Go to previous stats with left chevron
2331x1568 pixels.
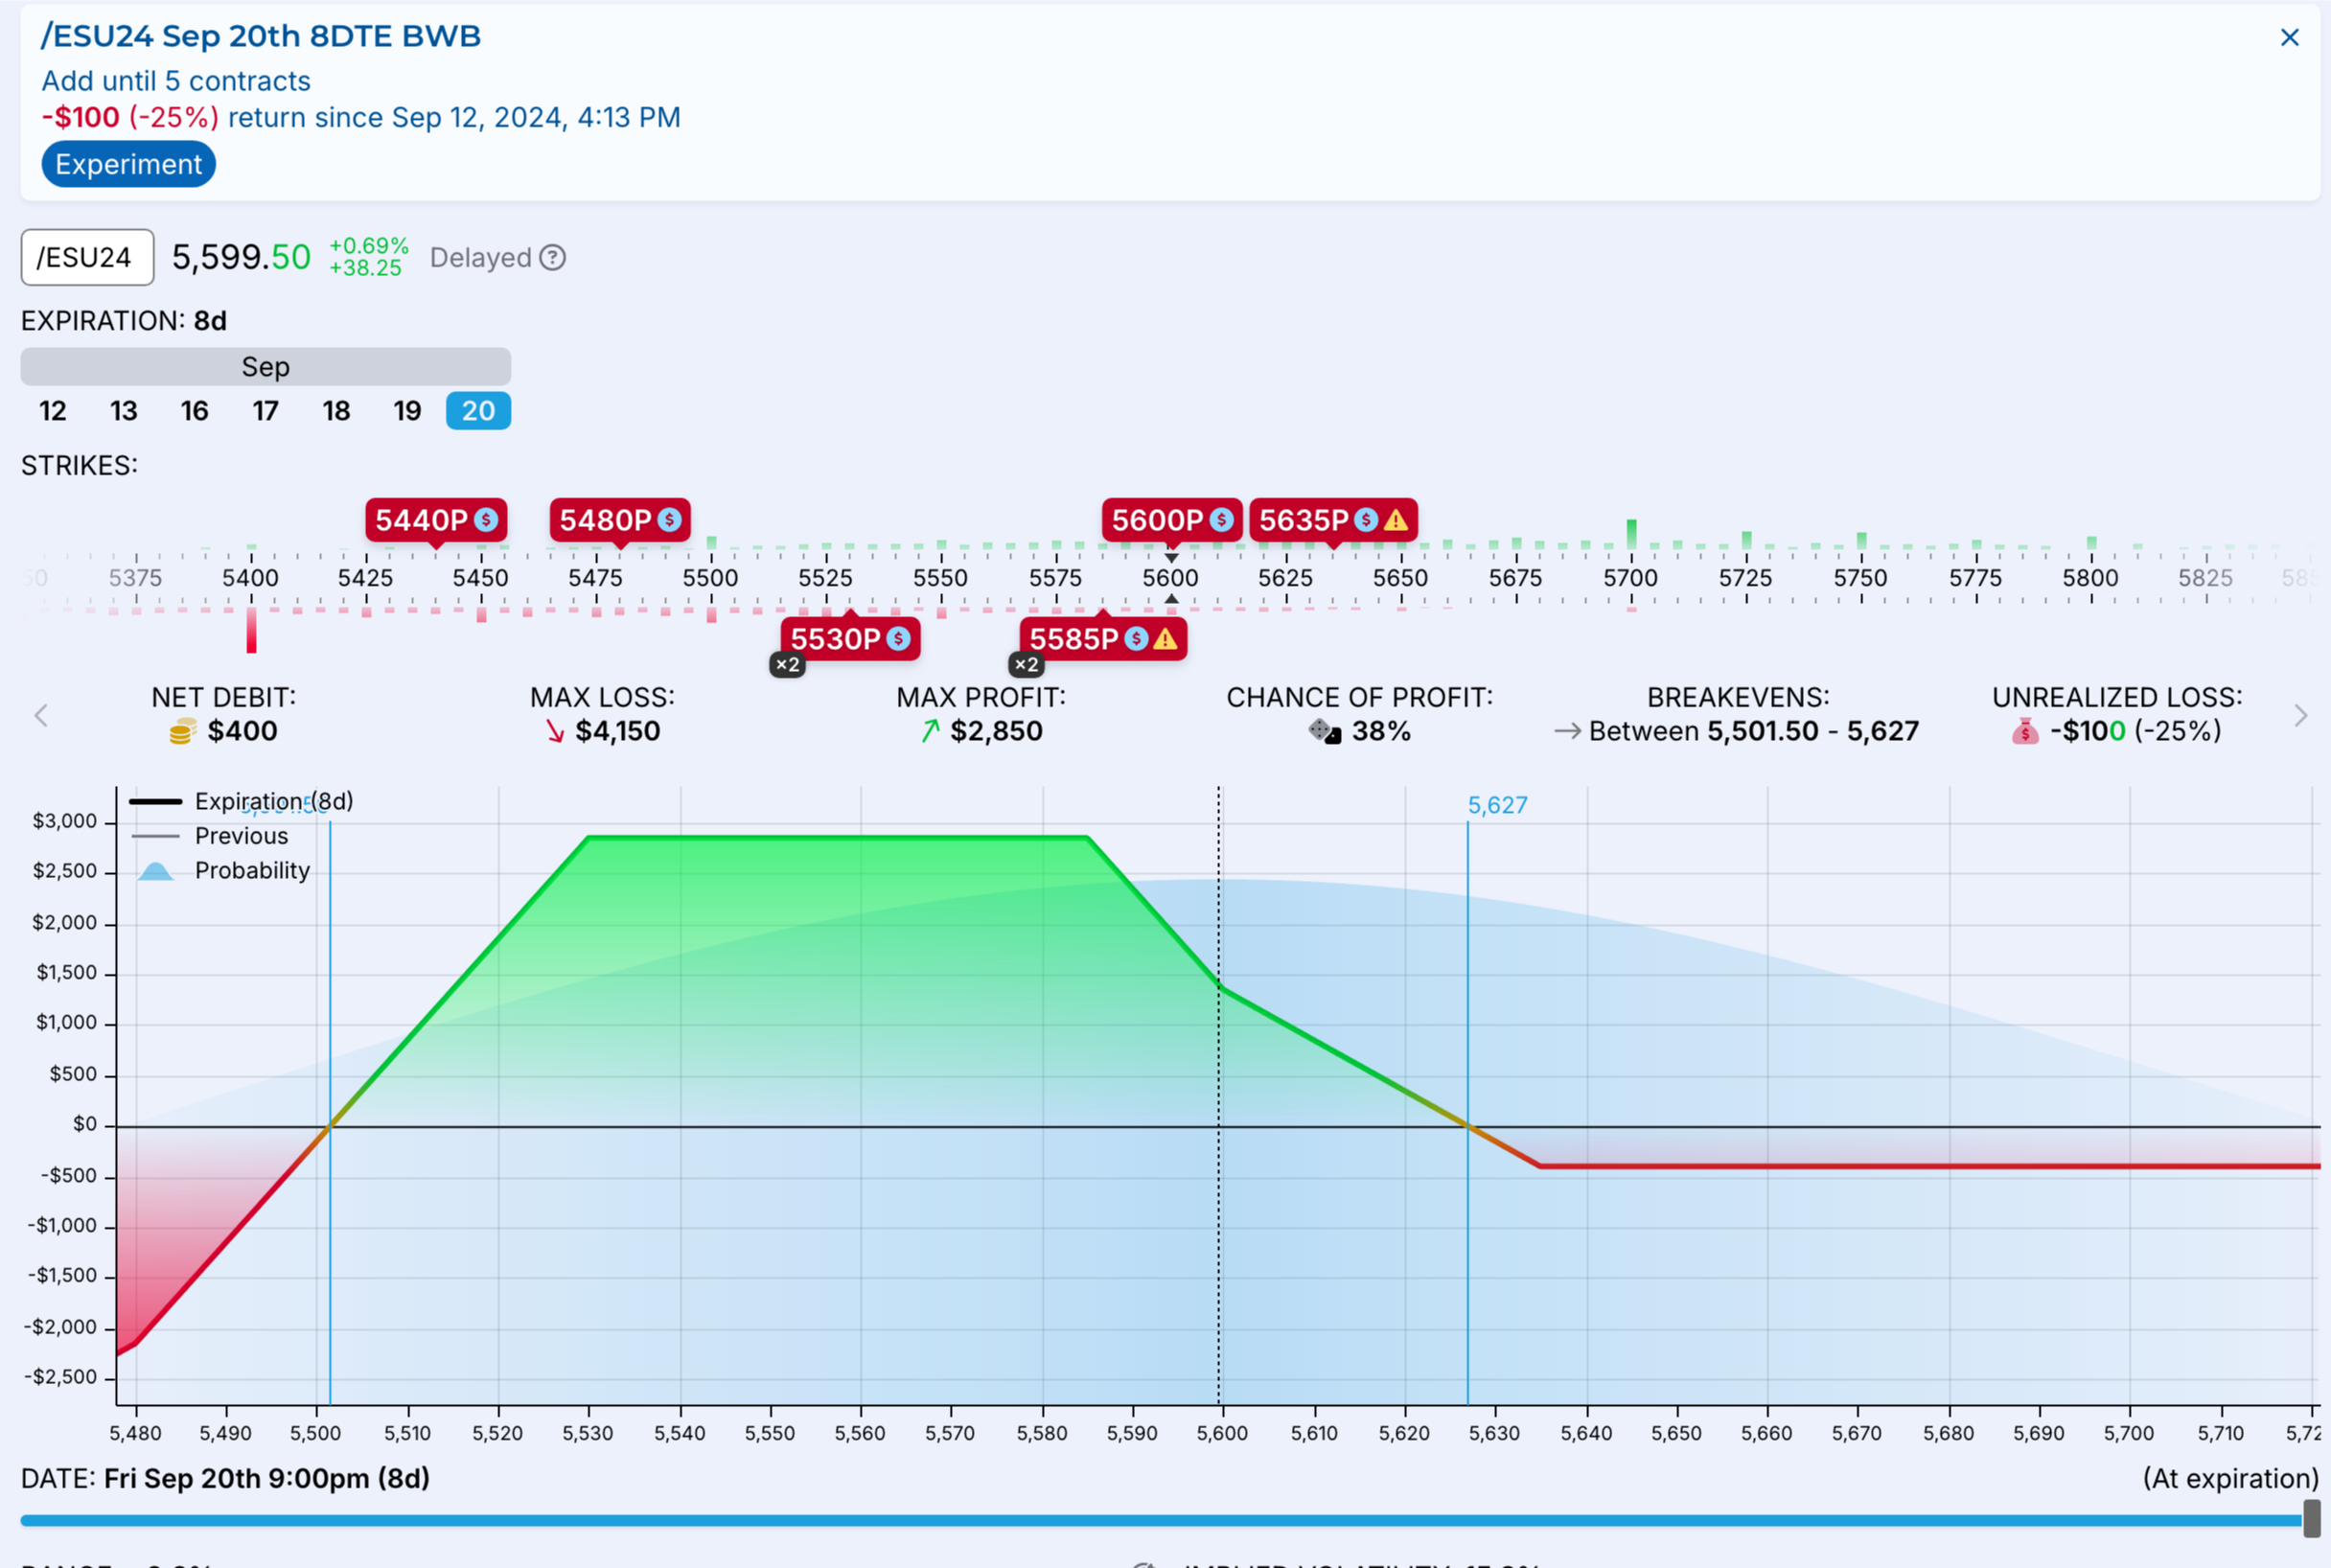pyautogui.click(x=41, y=715)
